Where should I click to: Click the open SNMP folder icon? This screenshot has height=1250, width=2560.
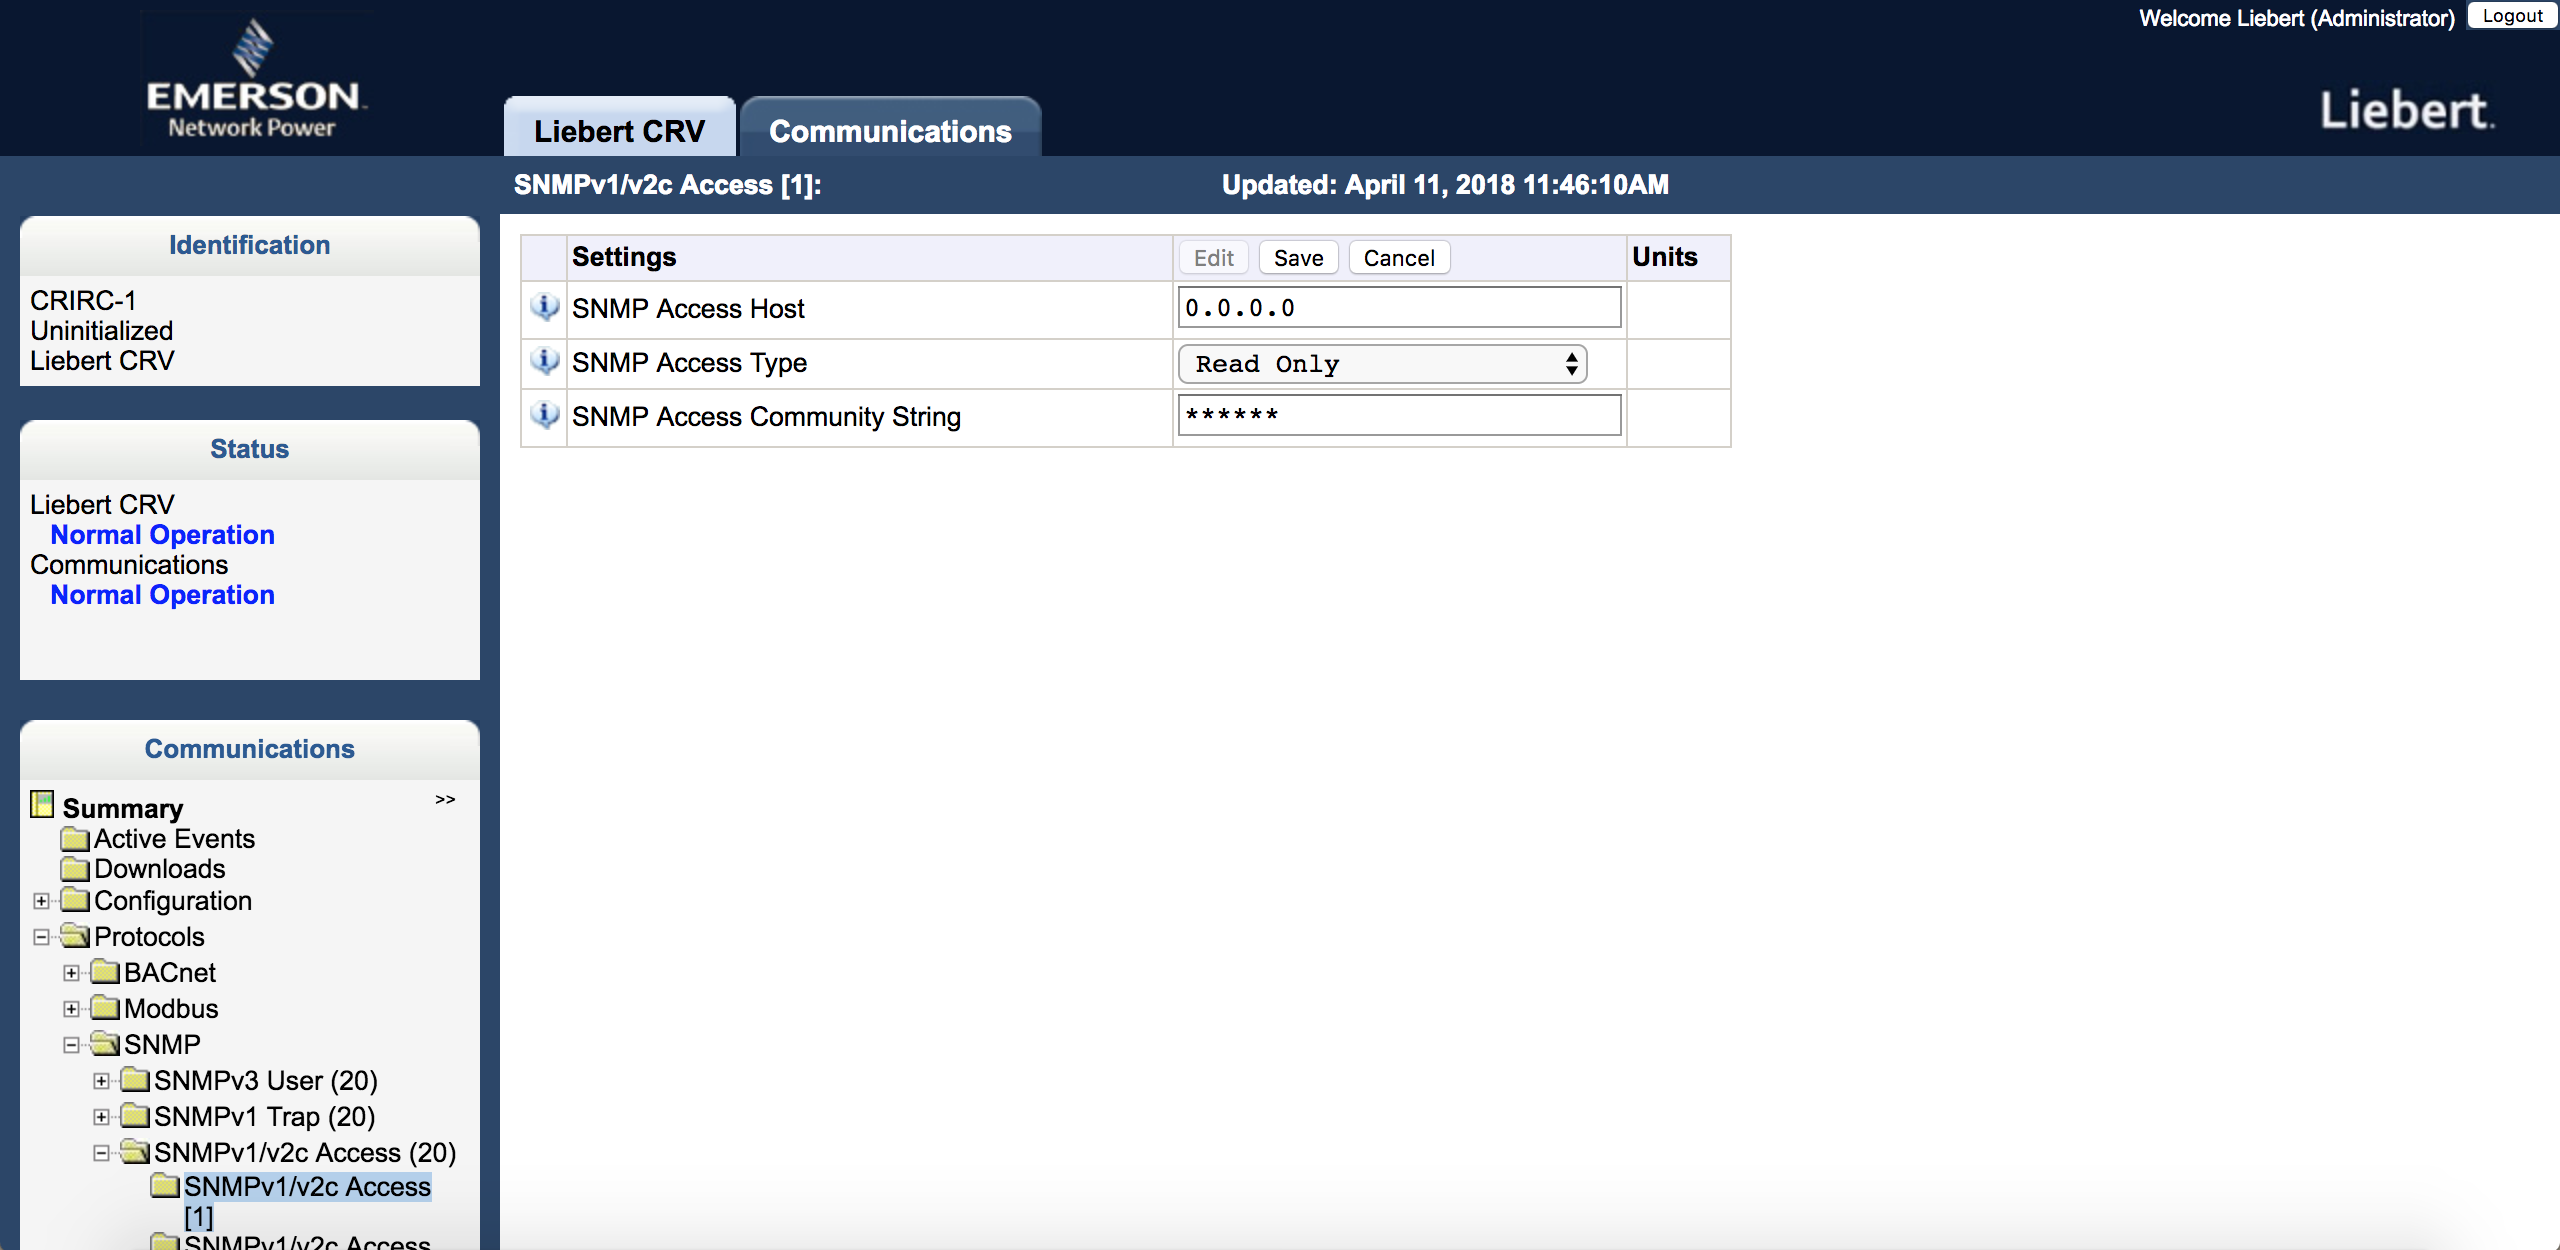105,1044
